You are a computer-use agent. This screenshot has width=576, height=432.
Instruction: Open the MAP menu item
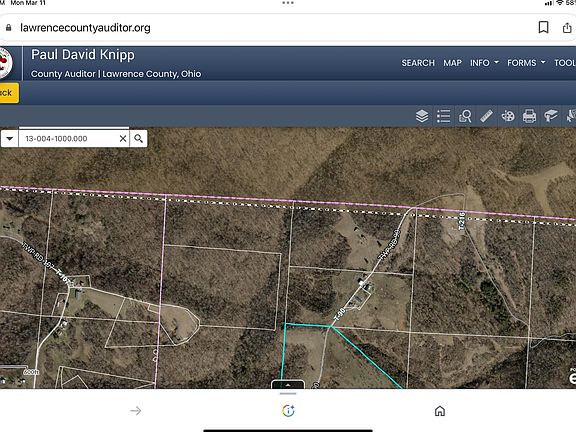coord(452,63)
